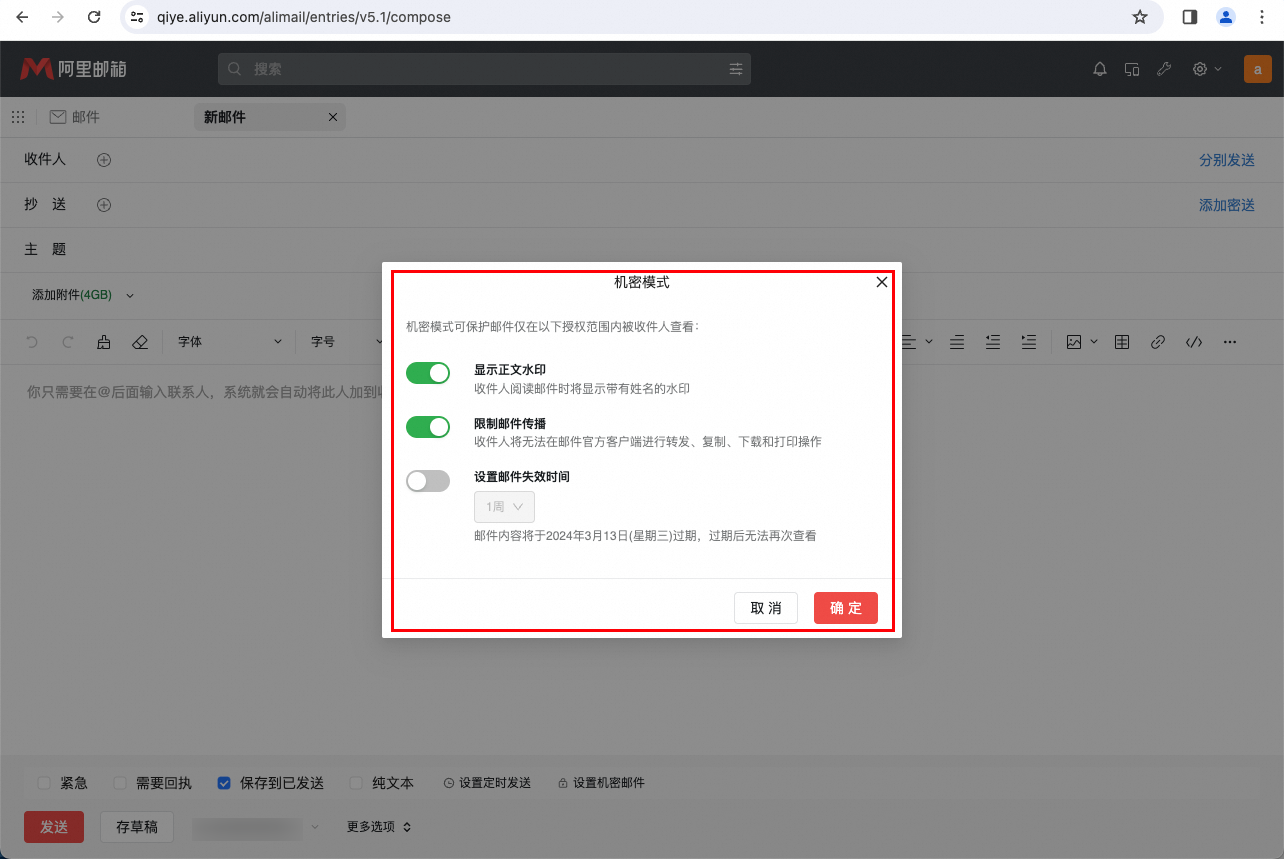Image resolution: width=1284 pixels, height=859 pixels.
Task: Insert a hyperlink using the link icon
Action: pos(1157,341)
